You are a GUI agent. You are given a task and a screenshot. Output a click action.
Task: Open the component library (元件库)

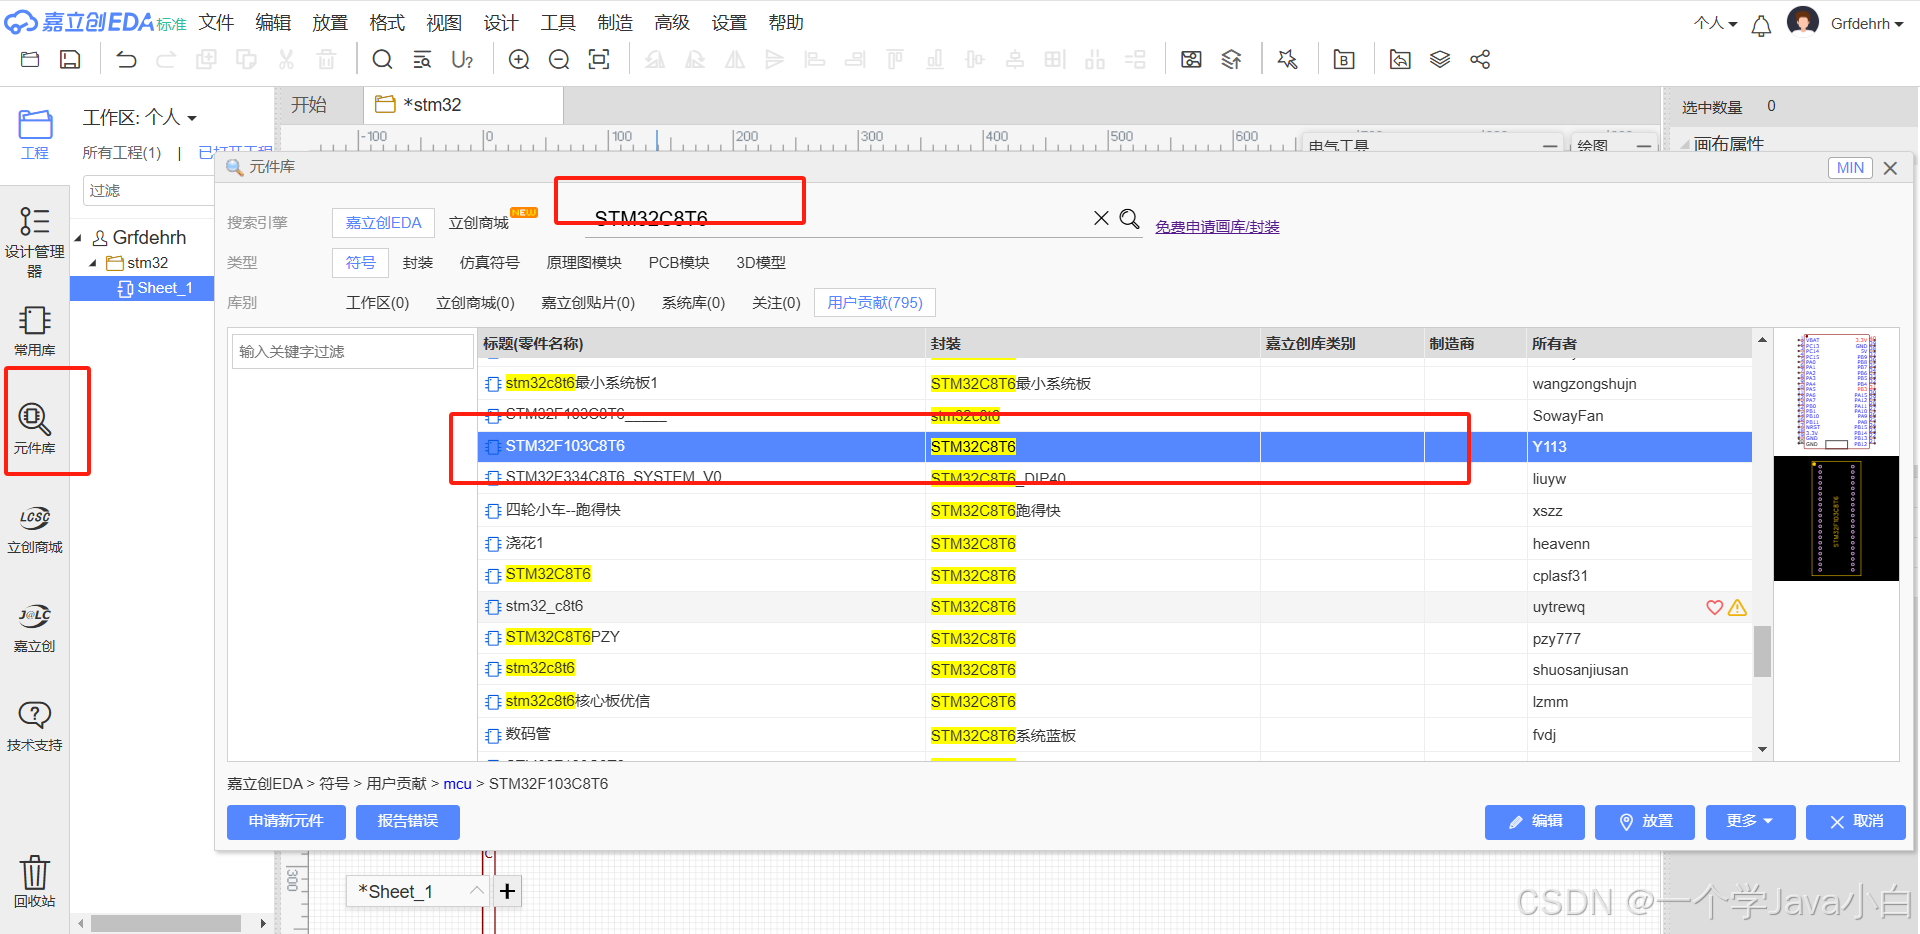(35, 429)
